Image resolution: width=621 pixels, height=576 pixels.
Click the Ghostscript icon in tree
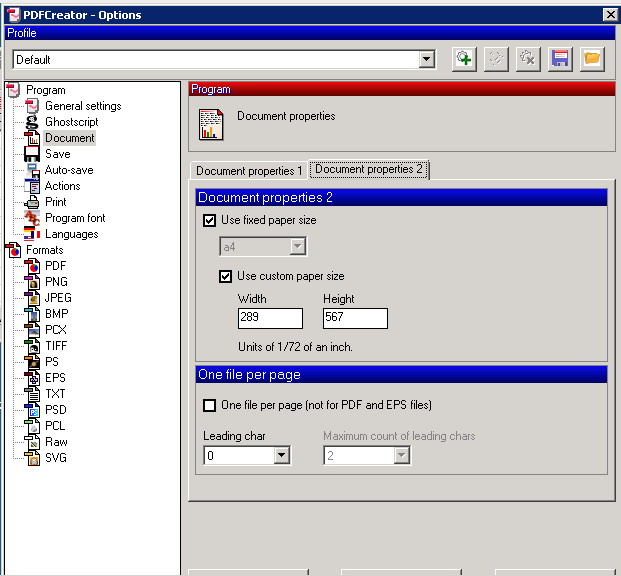pos(32,122)
